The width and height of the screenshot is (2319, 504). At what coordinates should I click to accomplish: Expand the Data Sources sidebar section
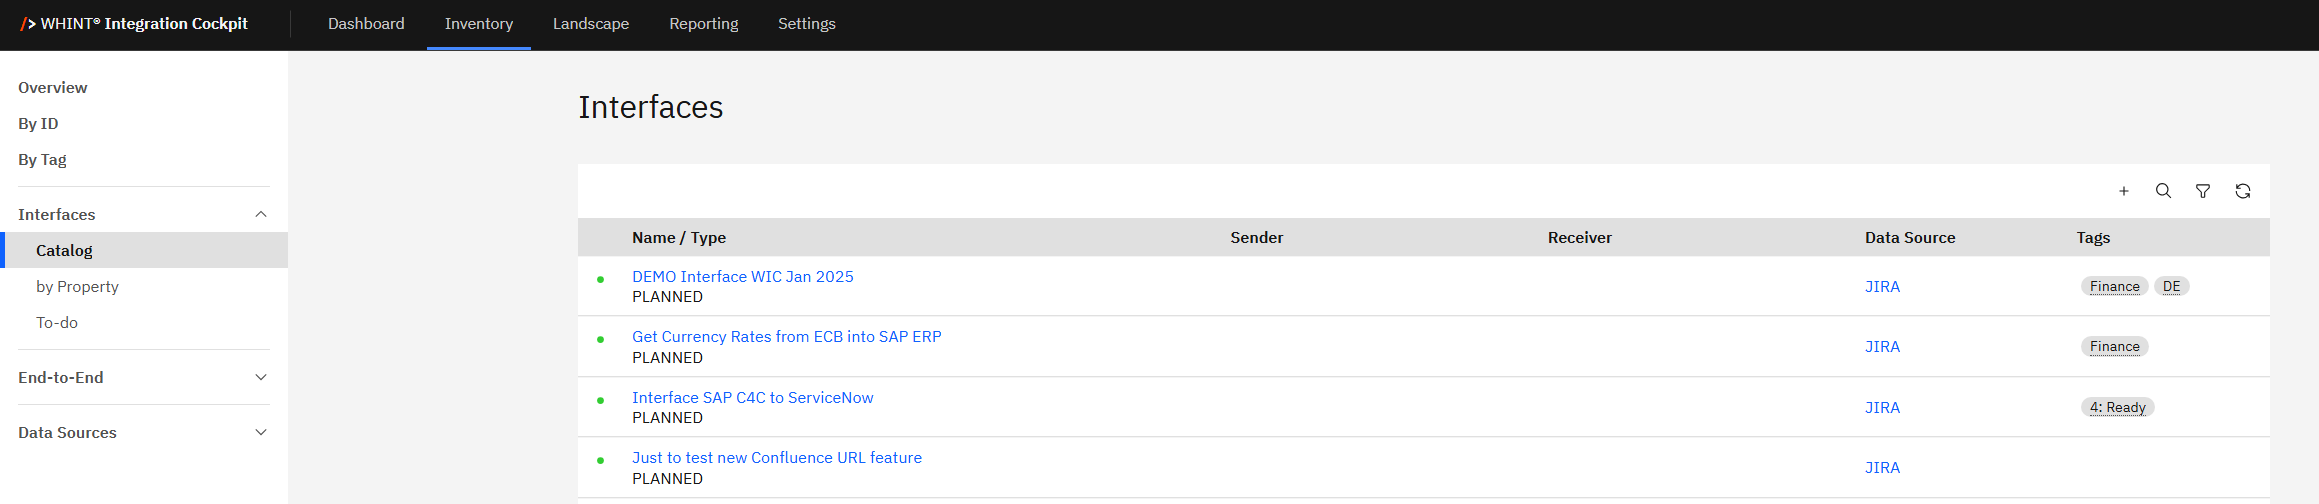tap(261, 432)
